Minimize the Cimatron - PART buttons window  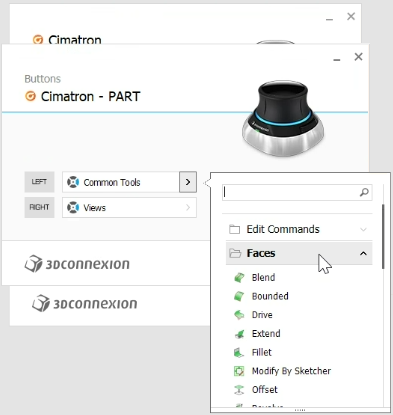(337, 59)
